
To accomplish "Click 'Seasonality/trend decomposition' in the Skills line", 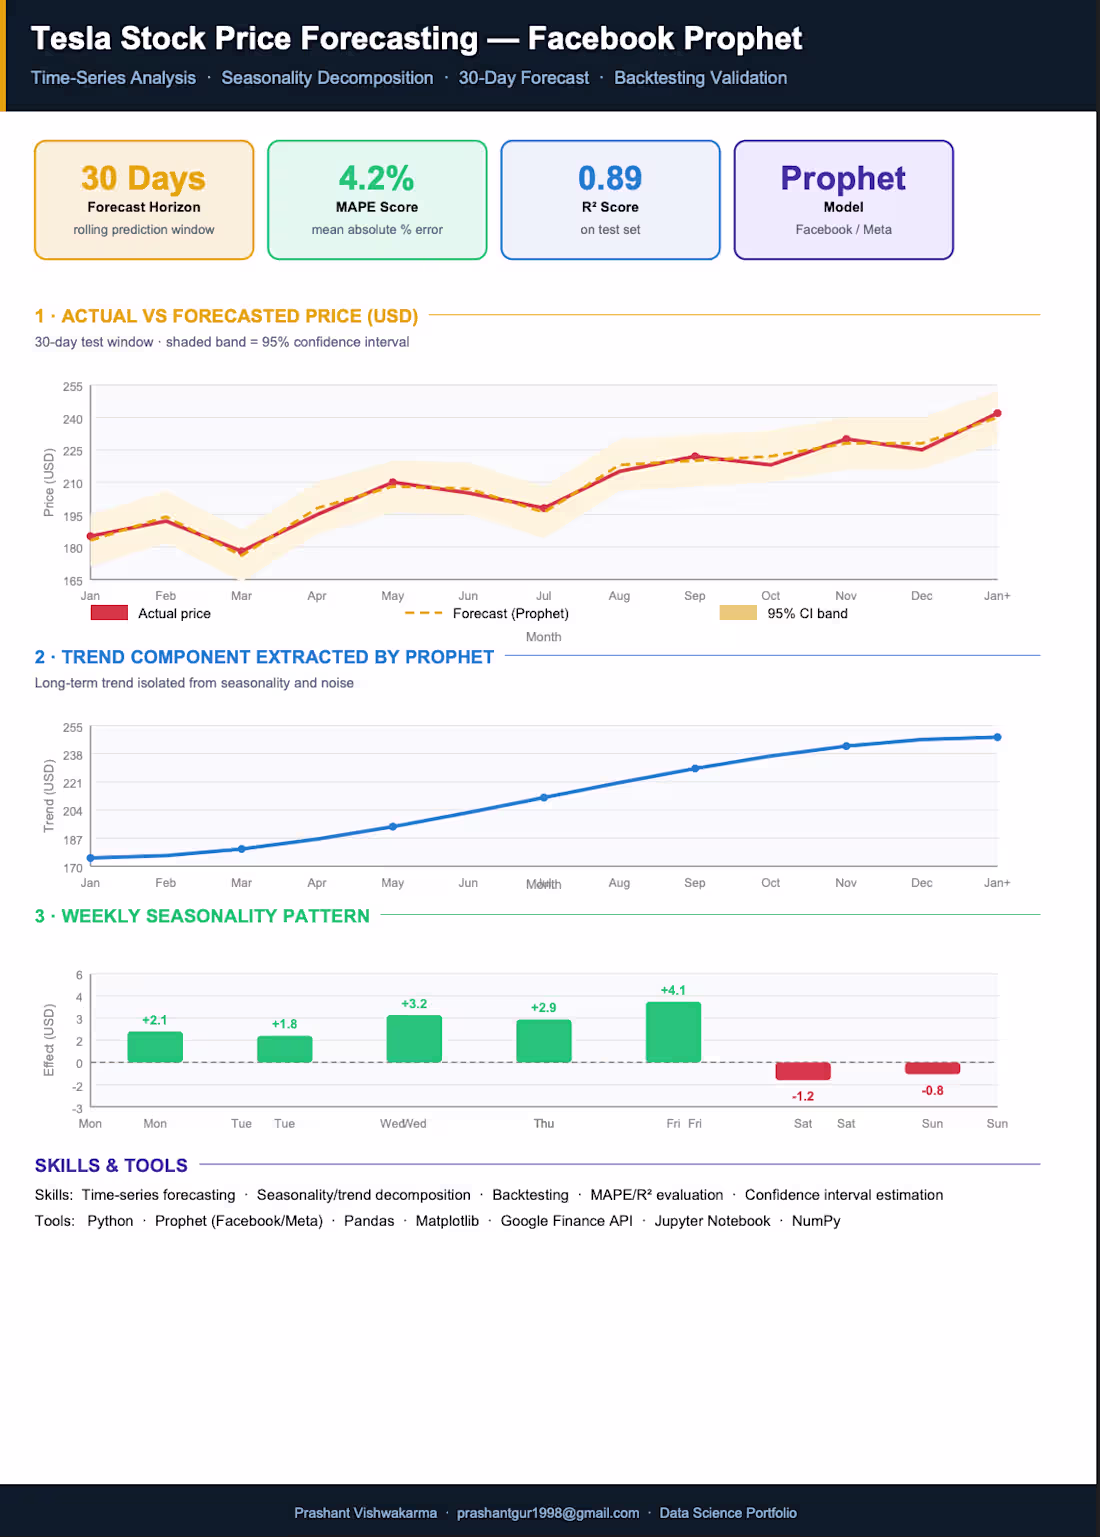I will 364,1195.
